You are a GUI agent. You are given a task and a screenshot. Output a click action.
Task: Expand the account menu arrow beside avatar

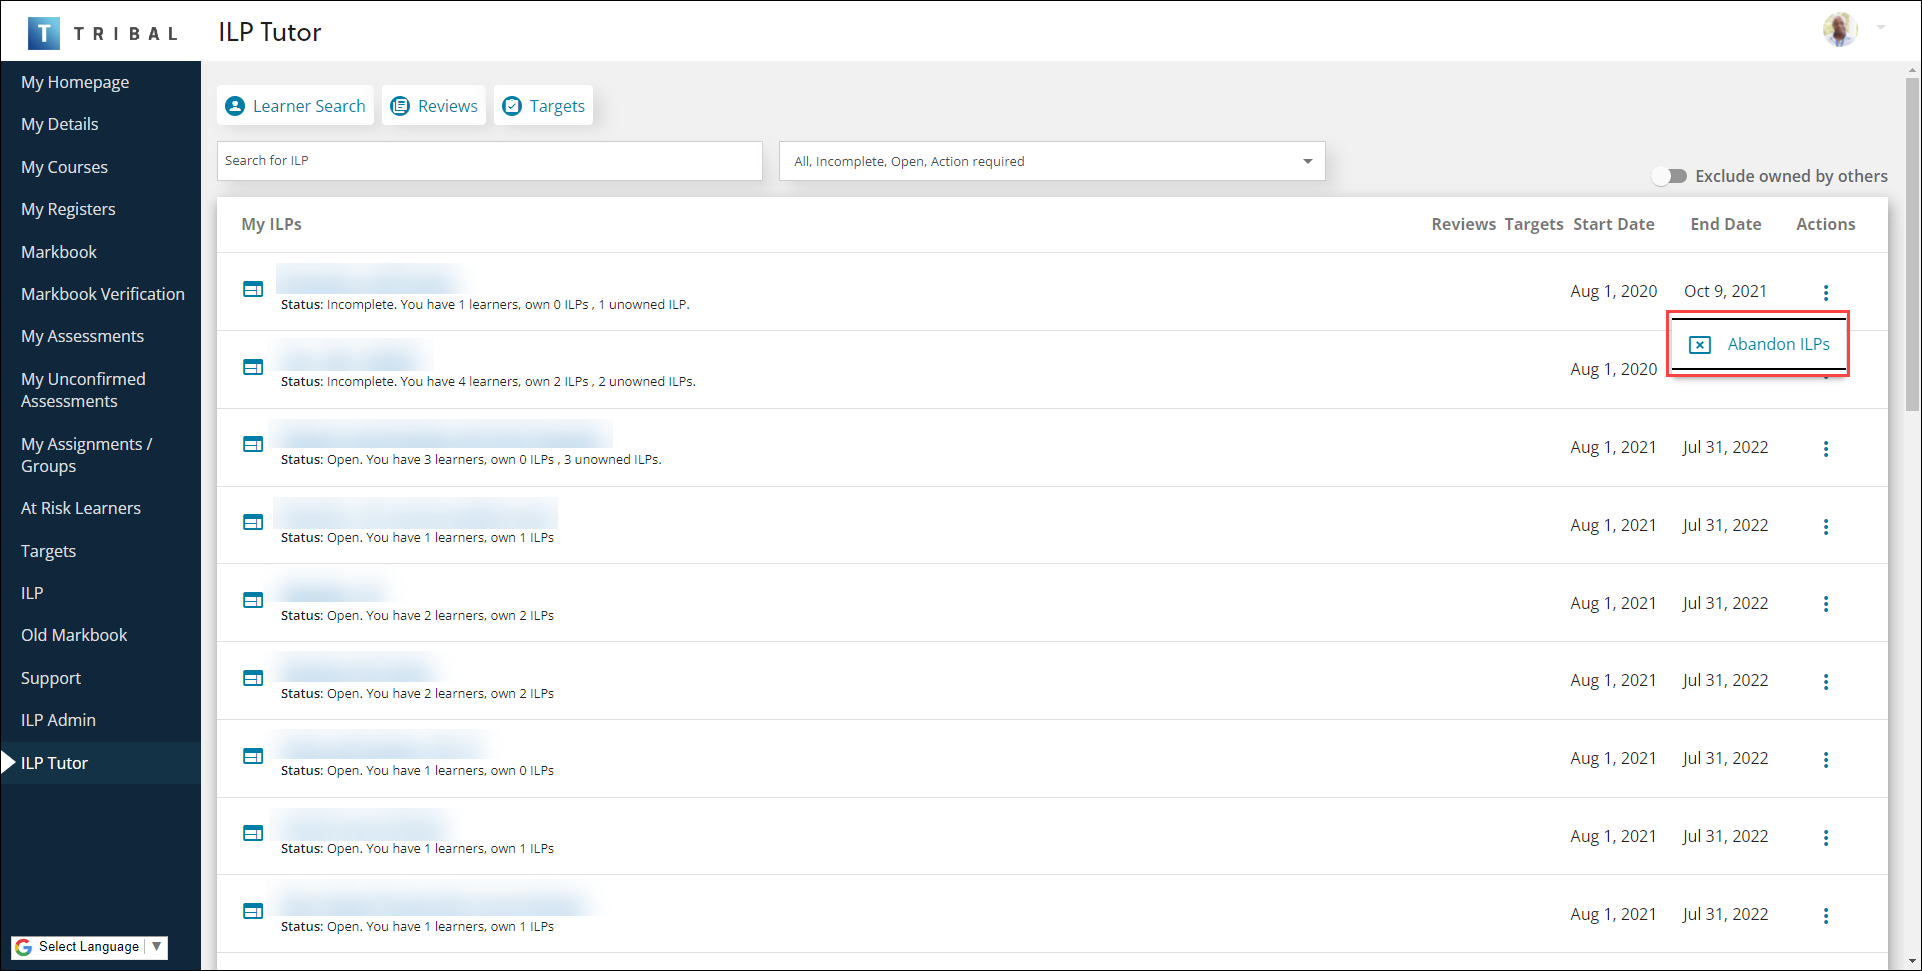pyautogui.click(x=1881, y=28)
